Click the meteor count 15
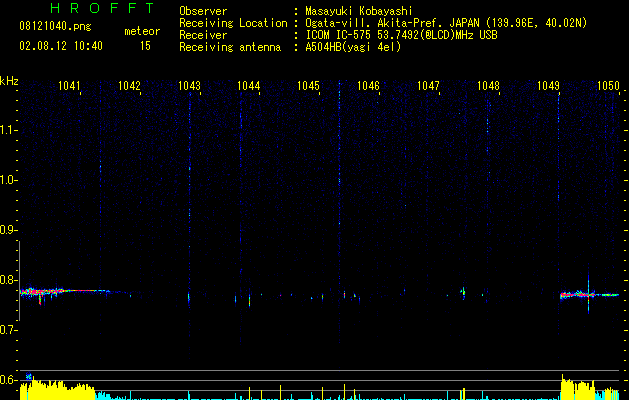The width and height of the screenshot is (629, 400). (x=145, y=46)
